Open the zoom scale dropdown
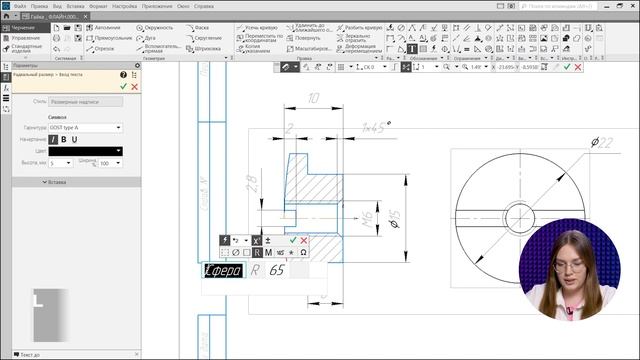This screenshot has height=360, width=640. pos(486,67)
